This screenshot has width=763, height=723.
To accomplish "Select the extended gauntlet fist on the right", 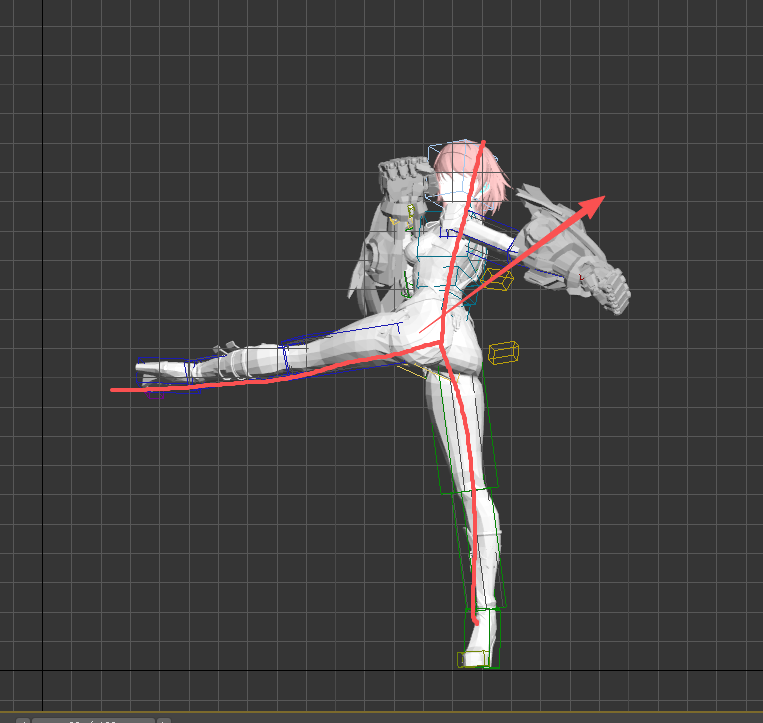I will tap(607, 288).
